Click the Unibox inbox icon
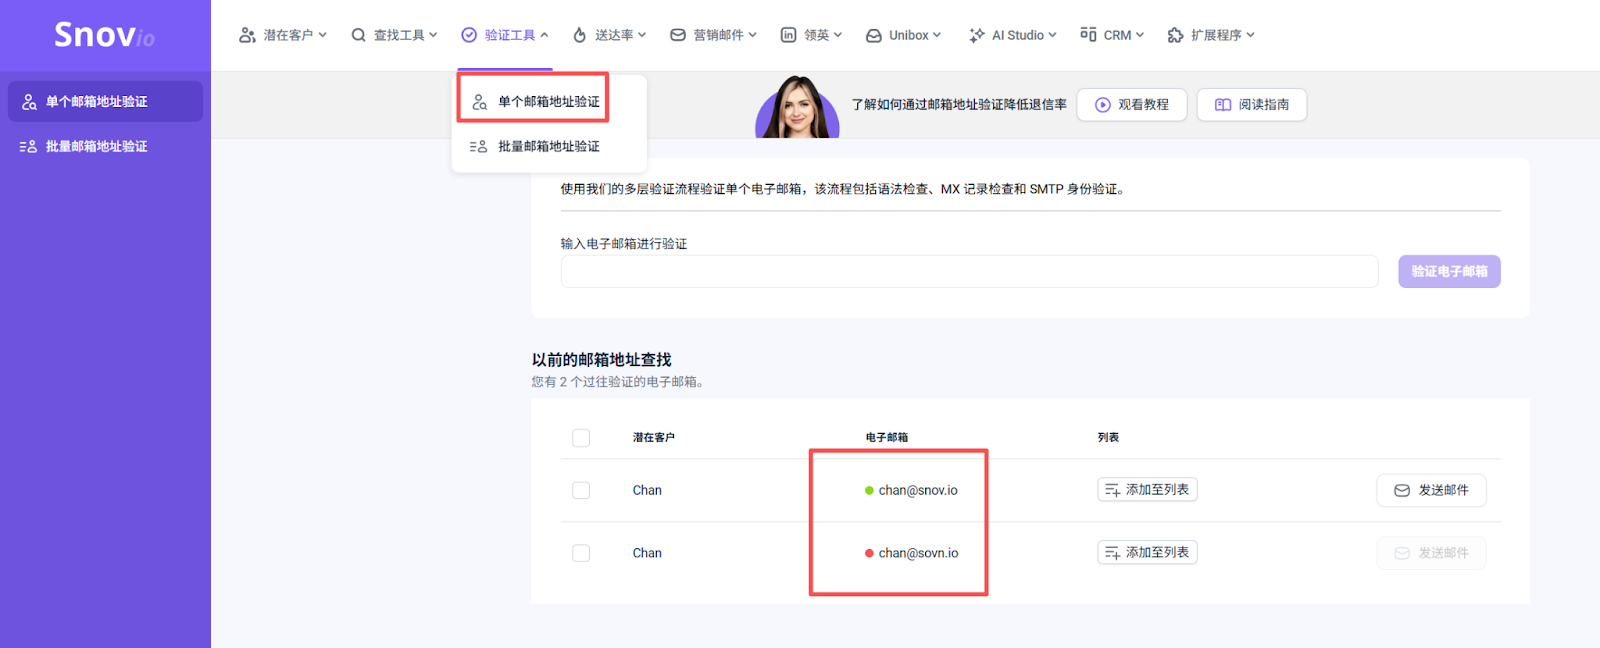The image size is (1600, 648). pos(873,35)
